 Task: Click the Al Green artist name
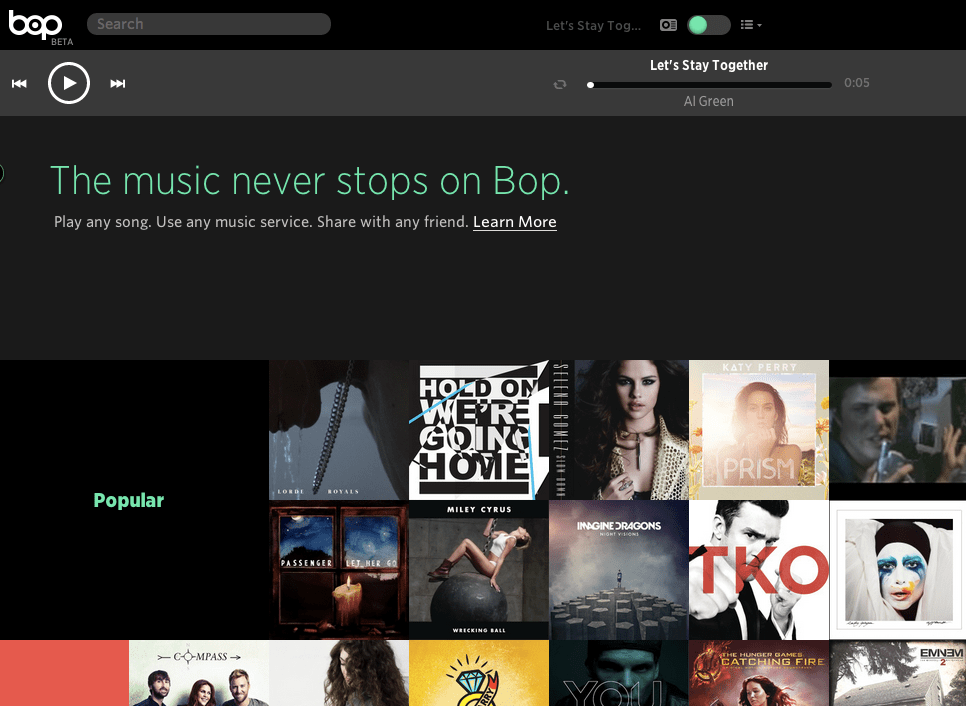(708, 101)
